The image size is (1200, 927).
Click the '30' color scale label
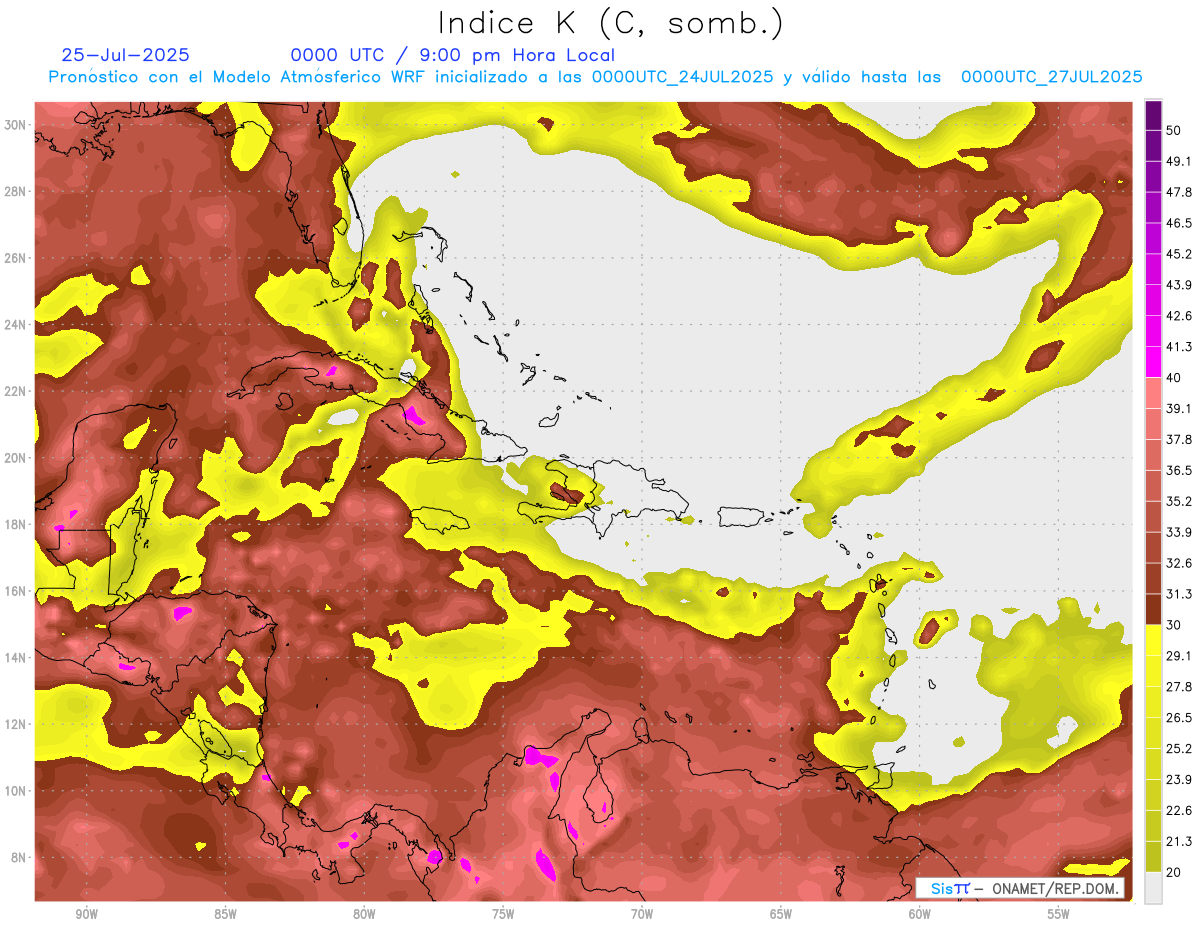(1173, 625)
